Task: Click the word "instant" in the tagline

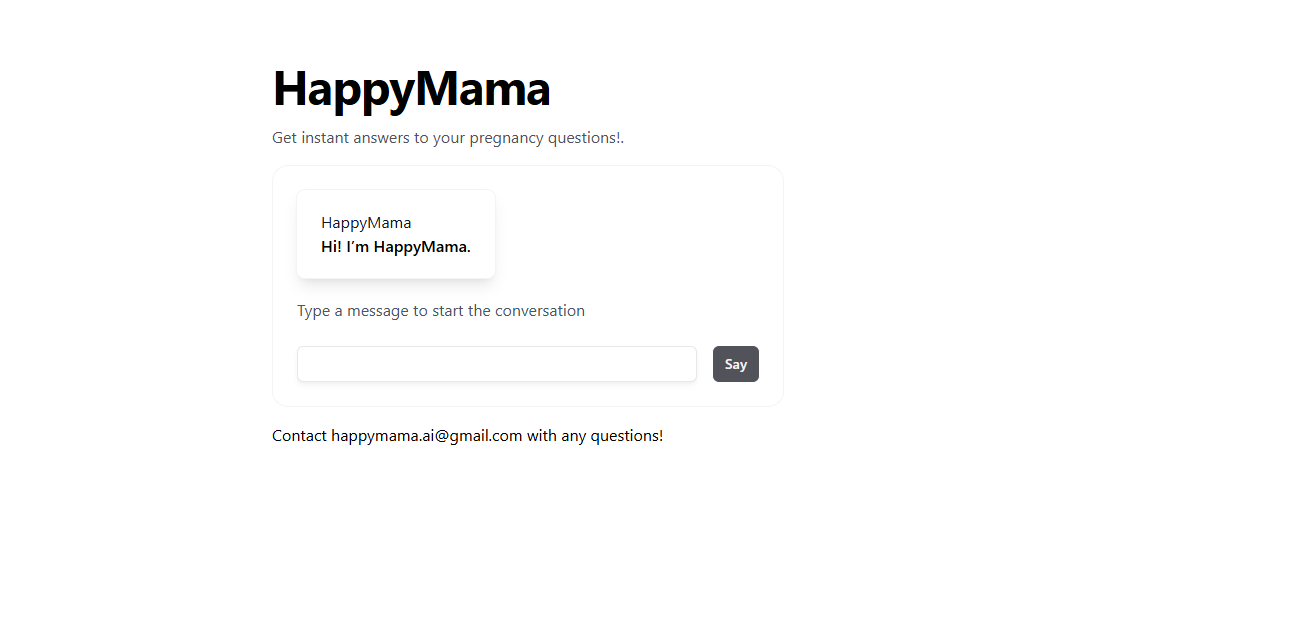Action: pos(324,138)
